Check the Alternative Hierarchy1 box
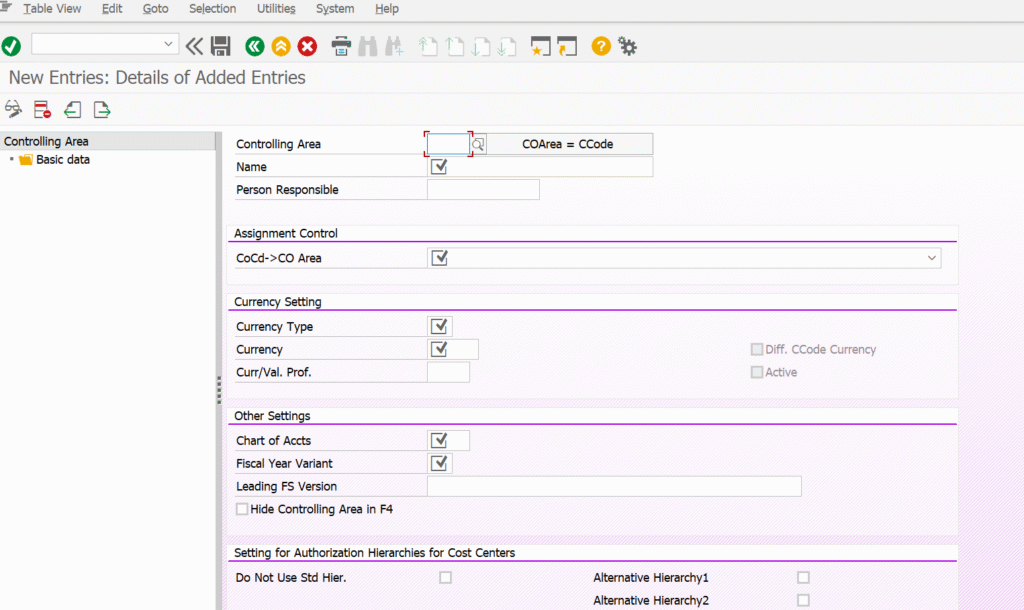1024x610 pixels. (803, 577)
